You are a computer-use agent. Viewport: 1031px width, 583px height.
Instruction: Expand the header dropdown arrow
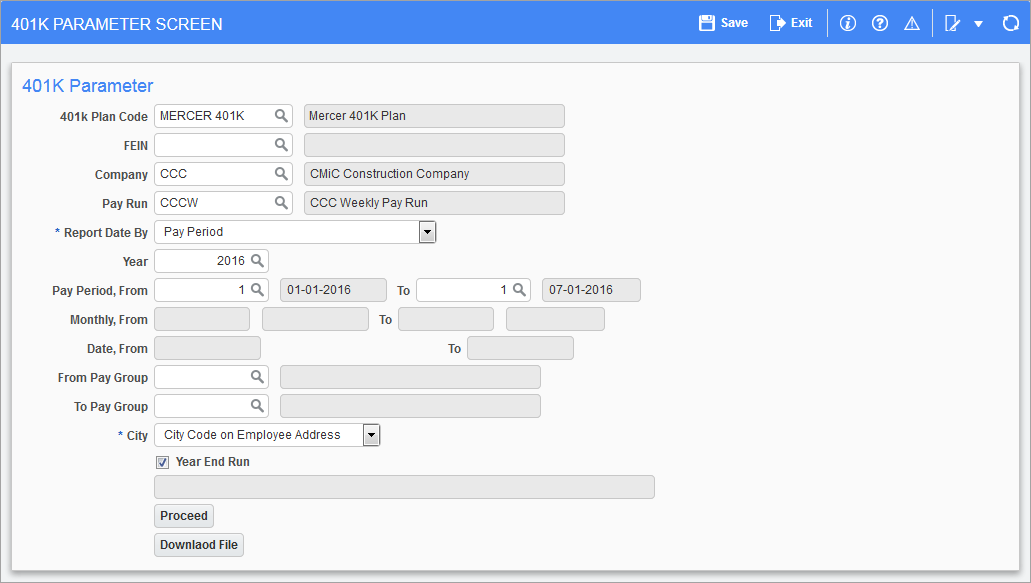point(978,24)
